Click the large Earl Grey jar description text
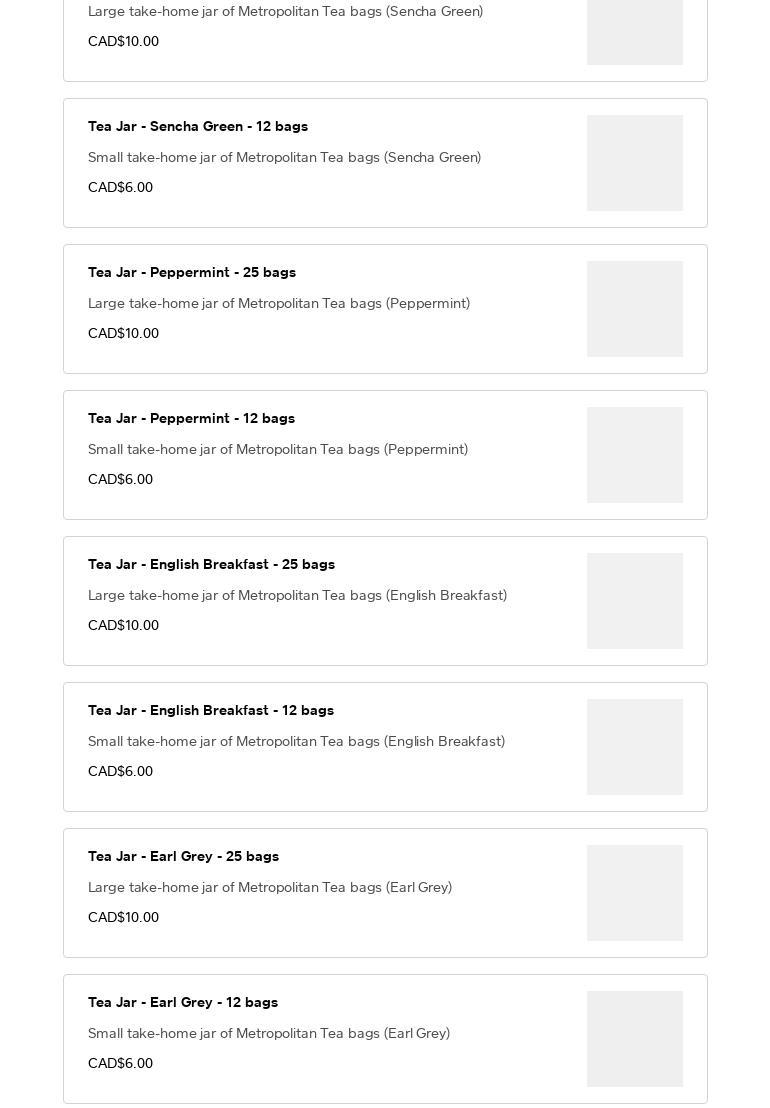Screen dimensions: 770x1108 point(270,888)
